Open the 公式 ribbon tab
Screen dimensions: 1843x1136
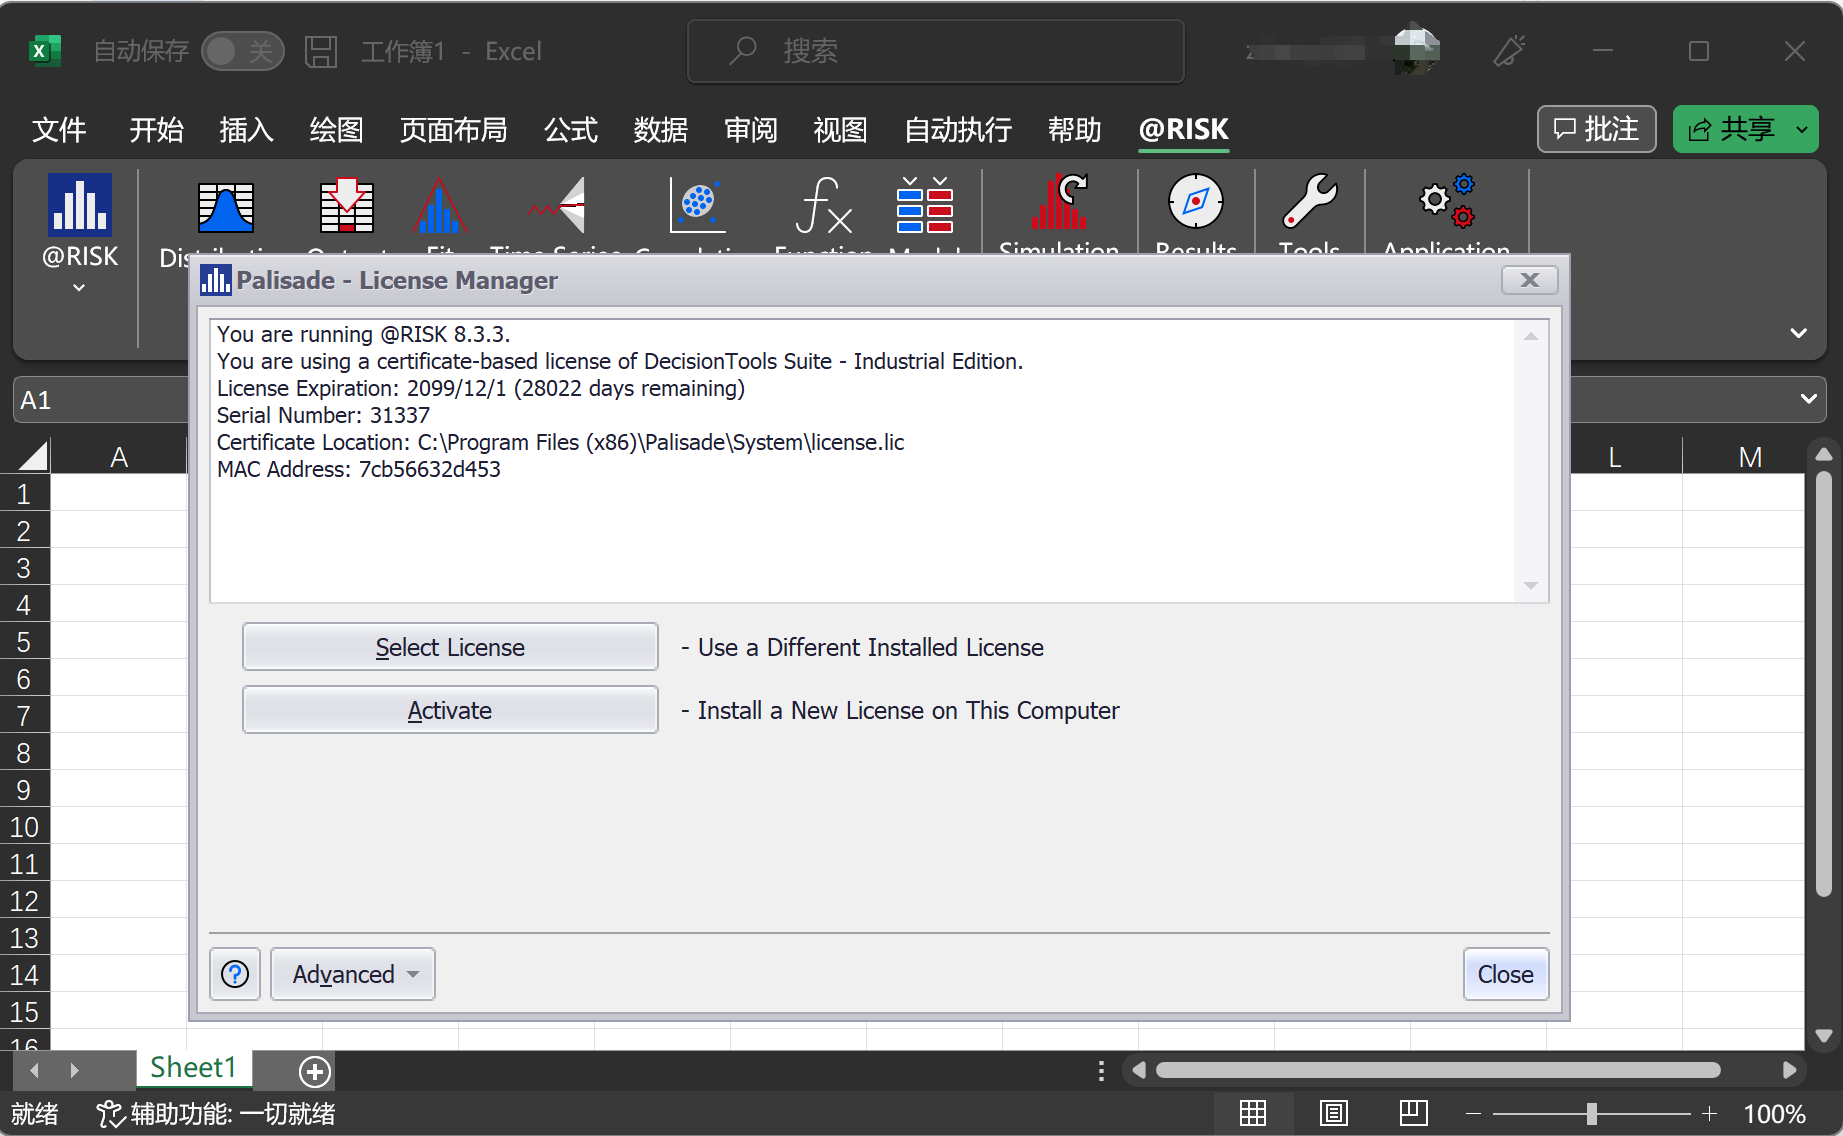pyautogui.click(x=570, y=130)
